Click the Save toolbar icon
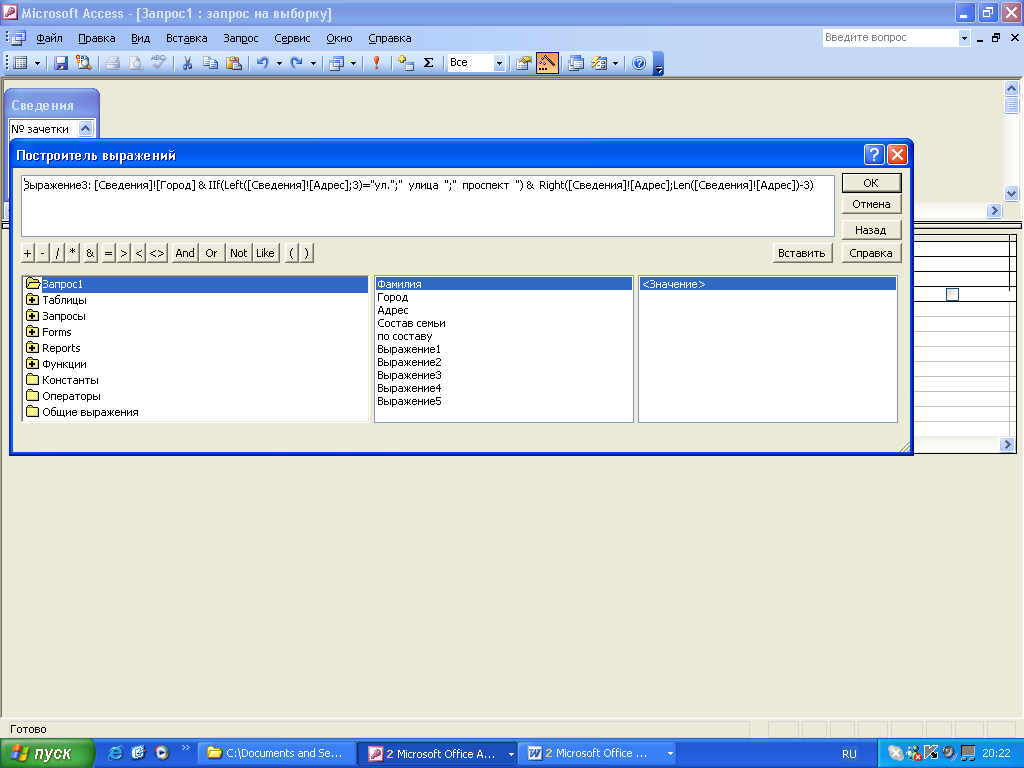The width and height of the screenshot is (1024, 768). pos(61,63)
